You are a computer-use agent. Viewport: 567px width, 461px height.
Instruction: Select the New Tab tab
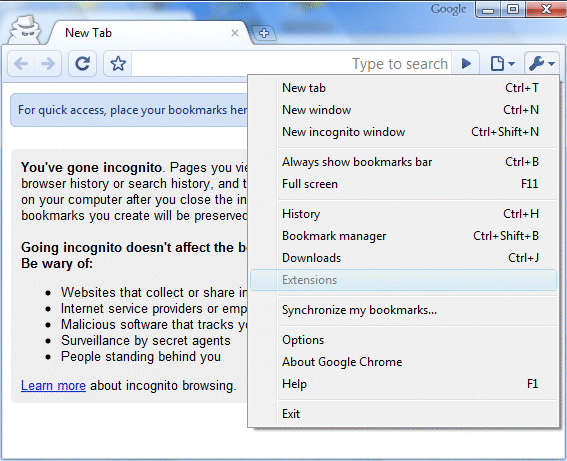[x=145, y=33]
